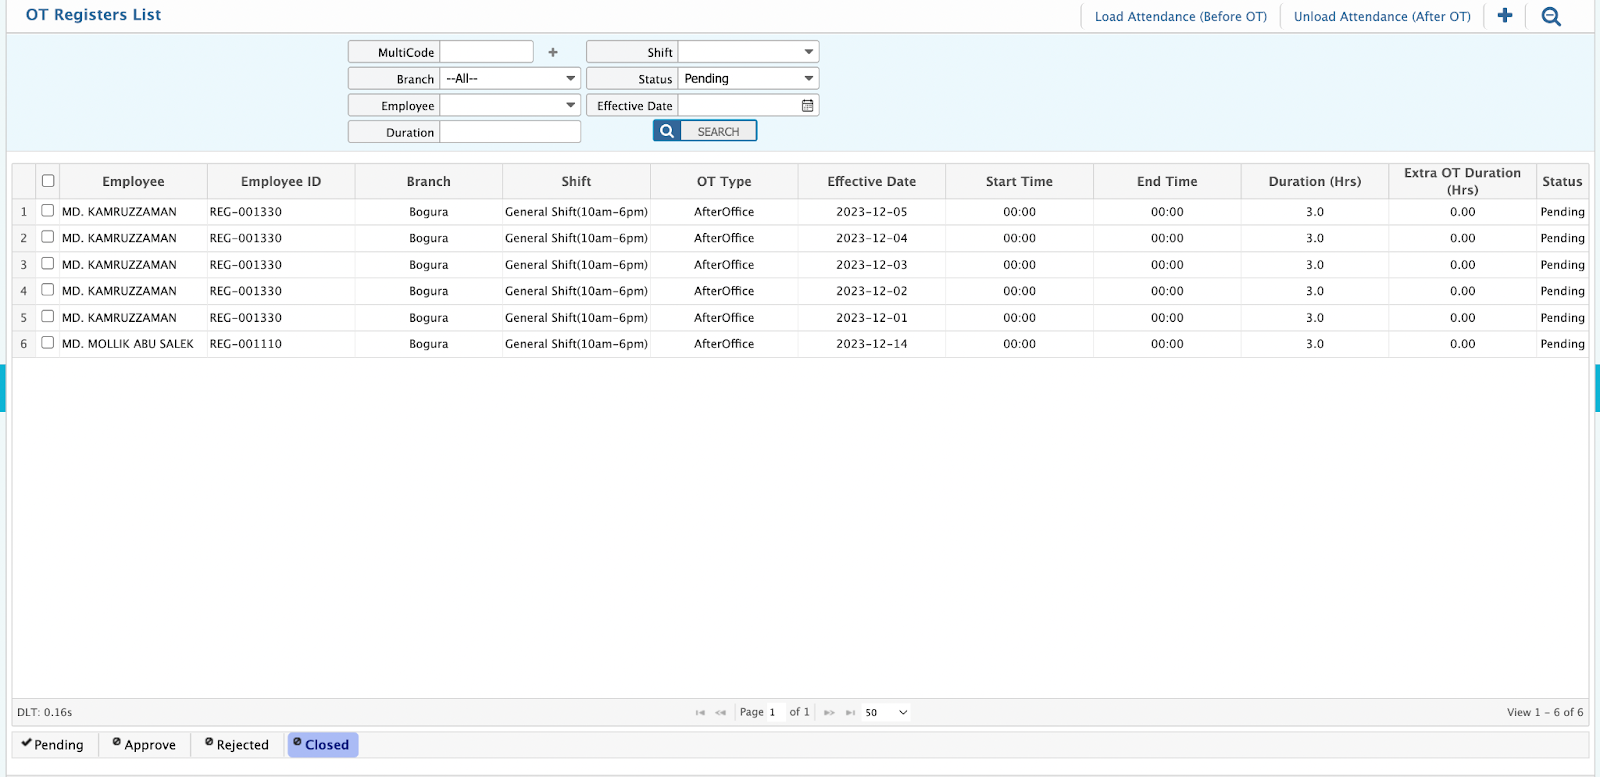Open the Effective Date calendar icon
This screenshot has width=1600, height=777.
tap(807, 106)
